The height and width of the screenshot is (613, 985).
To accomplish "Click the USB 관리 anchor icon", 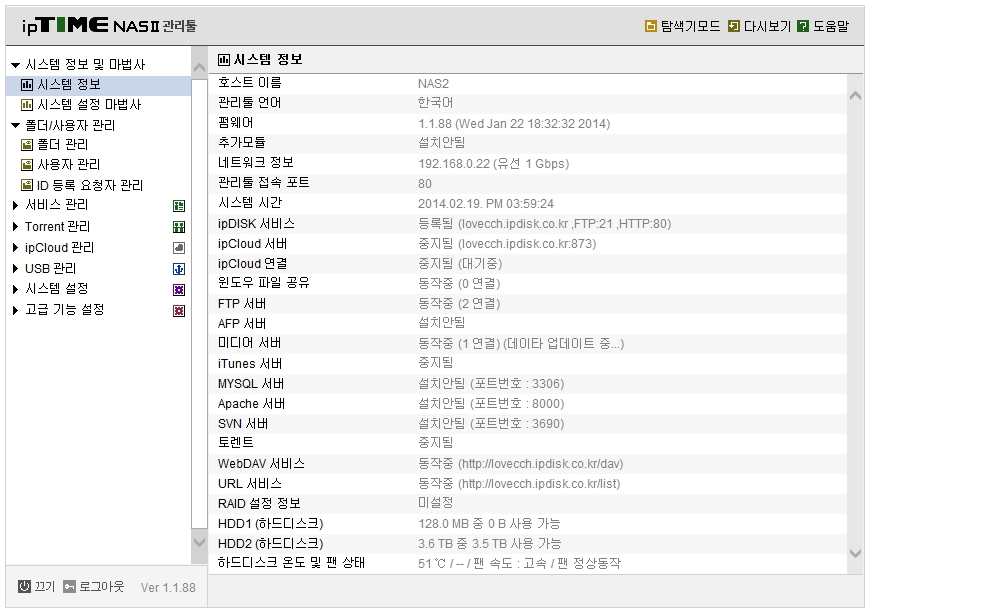I will 179,269.
